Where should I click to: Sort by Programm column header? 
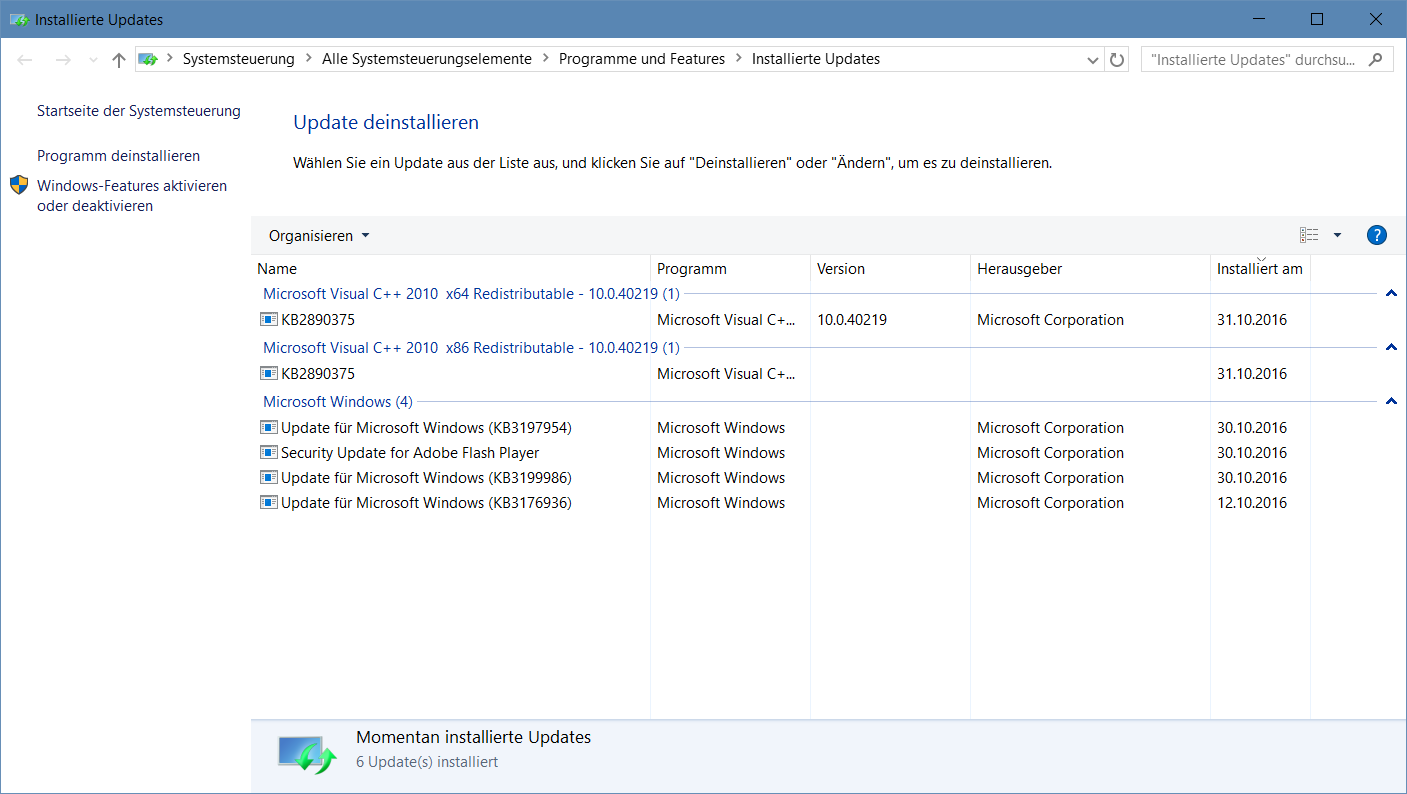pyautogui.click(x=730, y=269)
